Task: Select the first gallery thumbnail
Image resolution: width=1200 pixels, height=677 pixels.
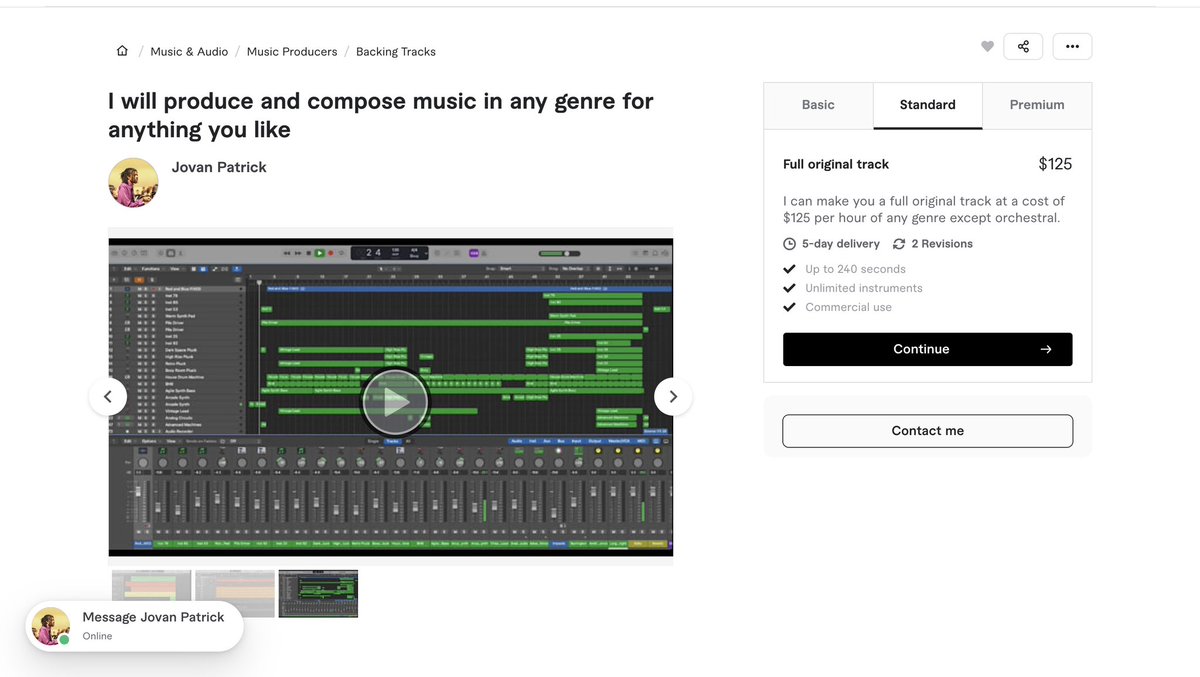Action: [x=151, y=594]
